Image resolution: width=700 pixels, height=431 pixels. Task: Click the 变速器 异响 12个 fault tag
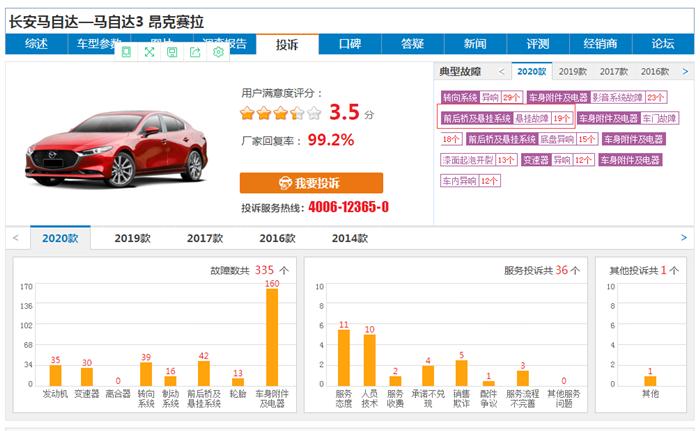(x=558, y=160)
